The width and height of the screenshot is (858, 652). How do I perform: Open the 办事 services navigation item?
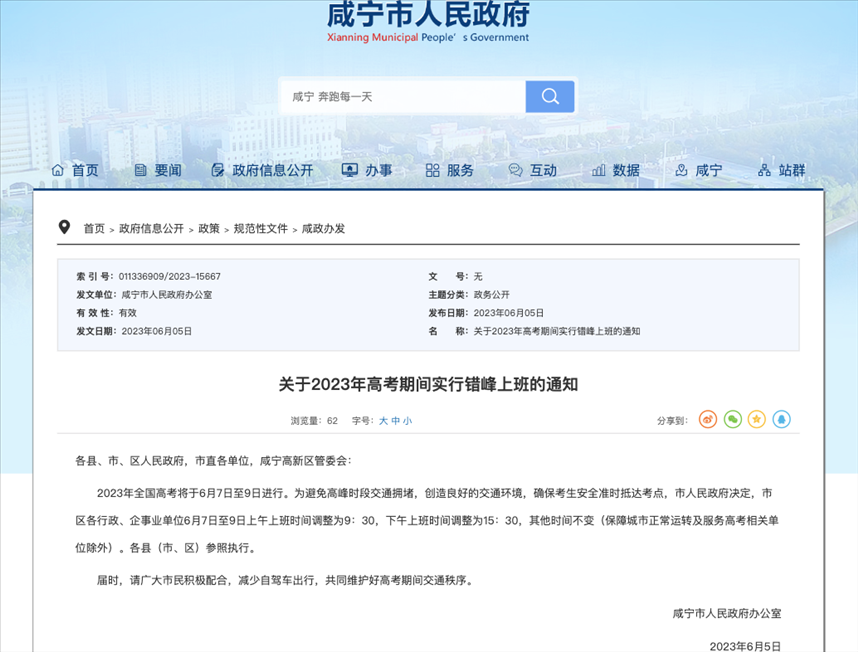point(367,171)
